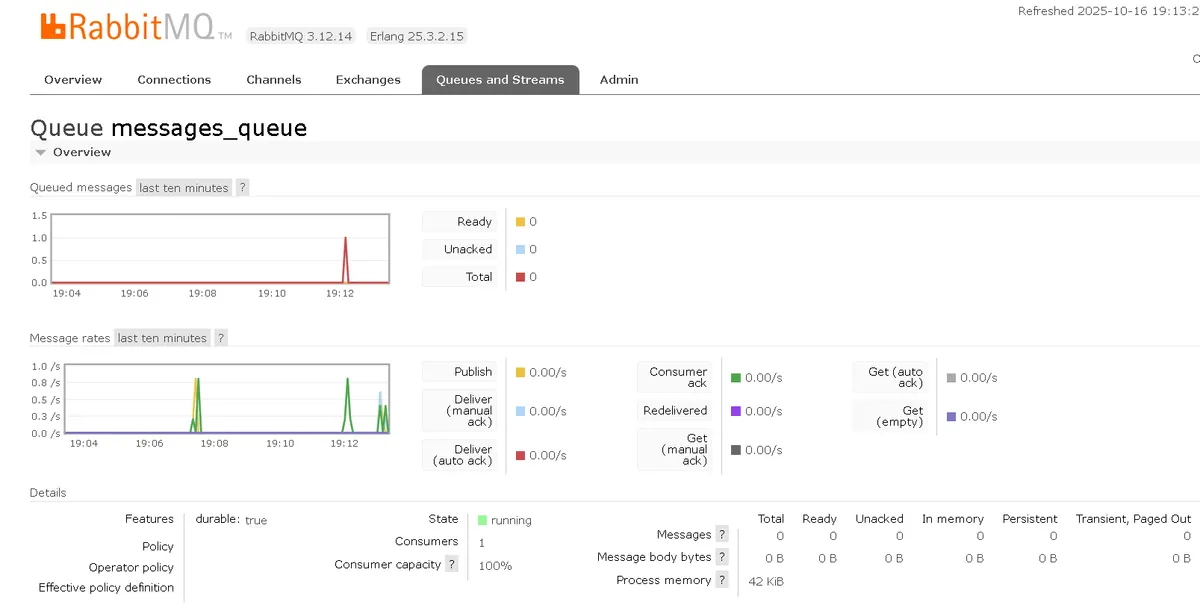Click the Effective policy definition label
The image size is (1200, 614).
(106, 588)
